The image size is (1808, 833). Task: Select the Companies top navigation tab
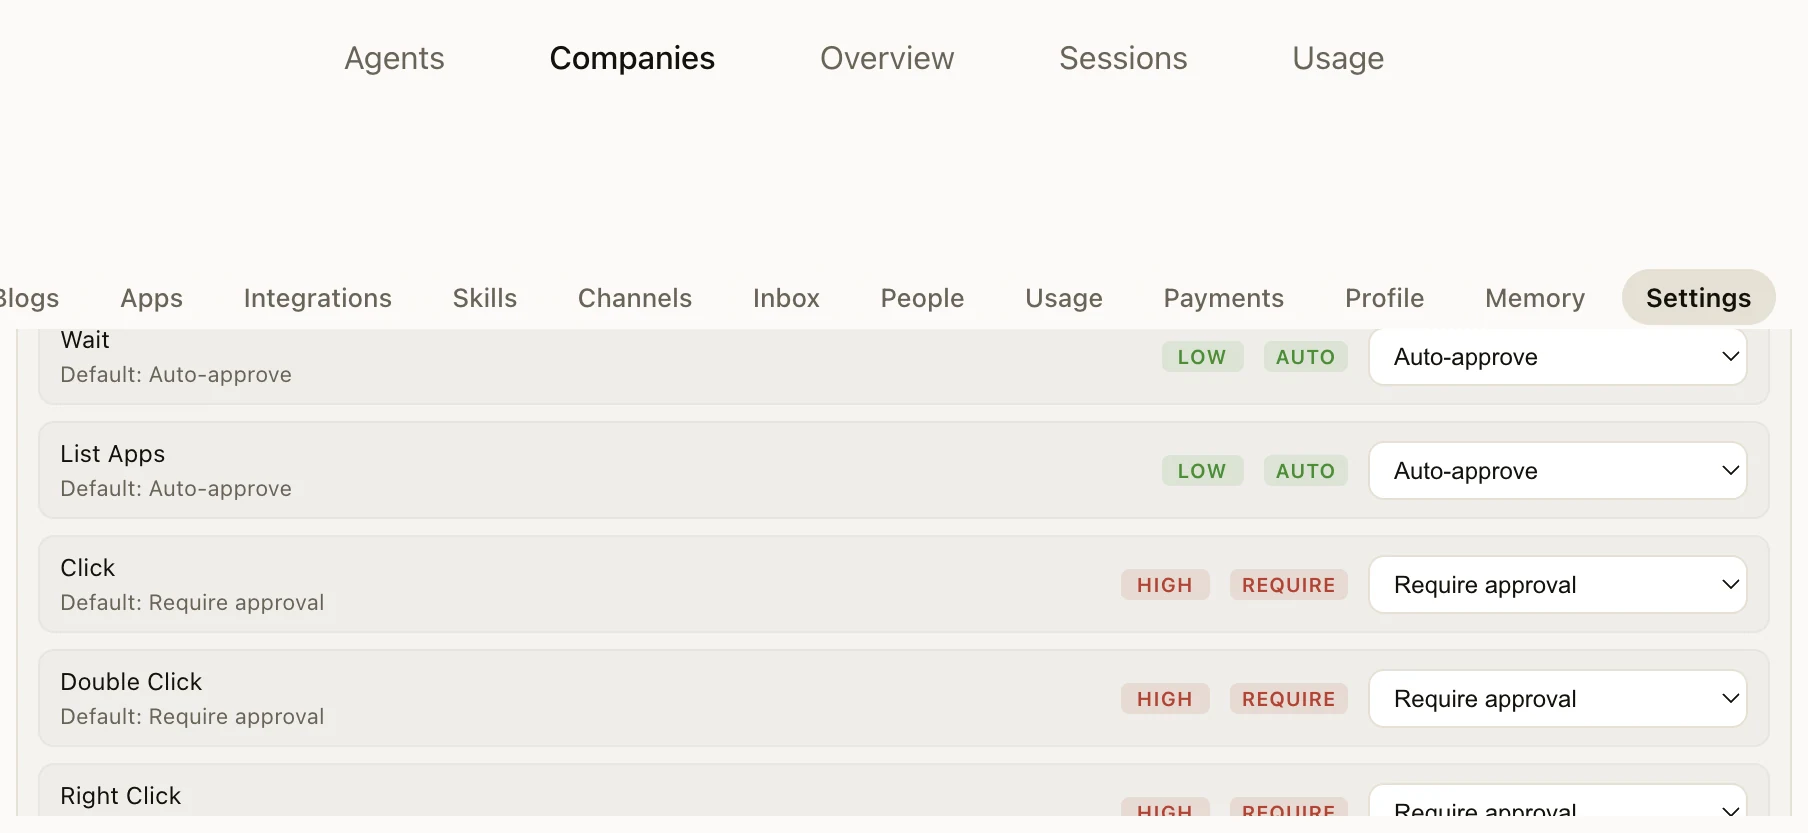[632, 58]
